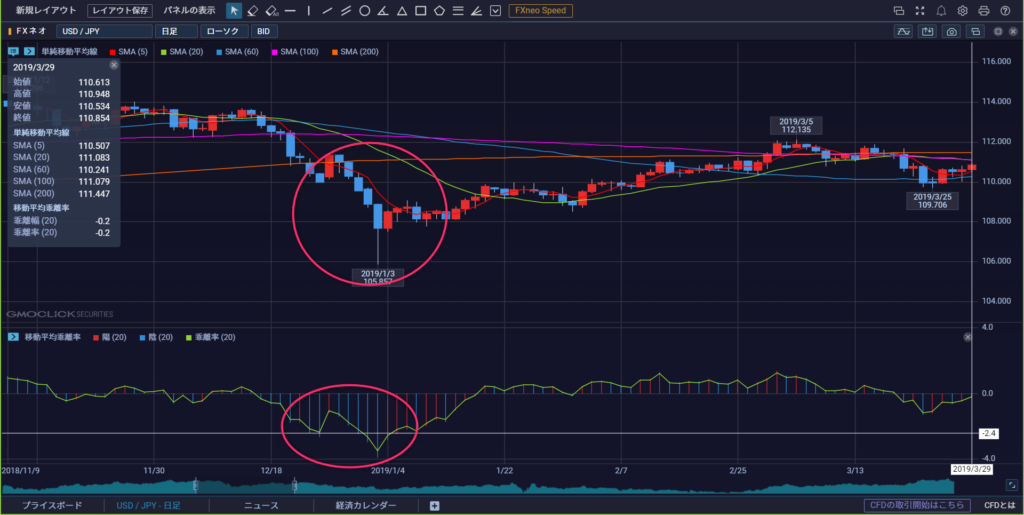The image size is (1024, 515).
Task: Select the vertical line drawing tool
Action: [309, 10]
